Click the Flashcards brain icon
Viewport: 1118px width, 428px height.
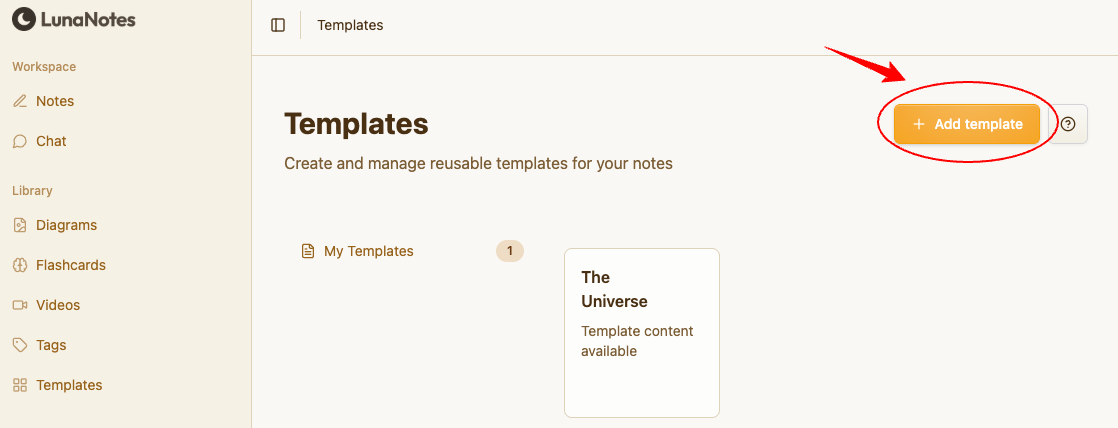20,265
